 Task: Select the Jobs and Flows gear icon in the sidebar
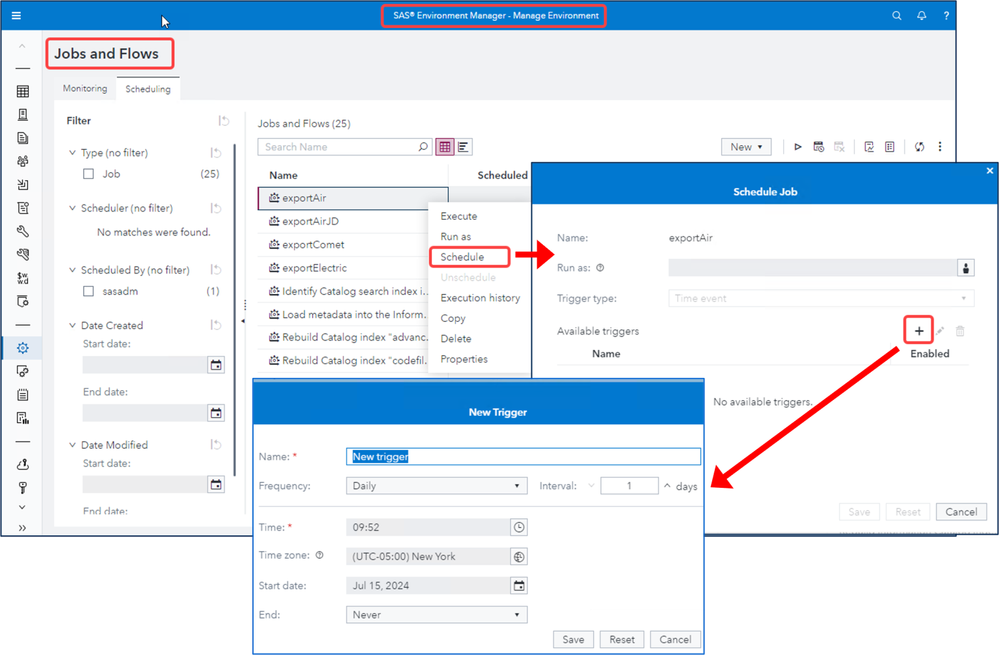[x=23, y=348]
